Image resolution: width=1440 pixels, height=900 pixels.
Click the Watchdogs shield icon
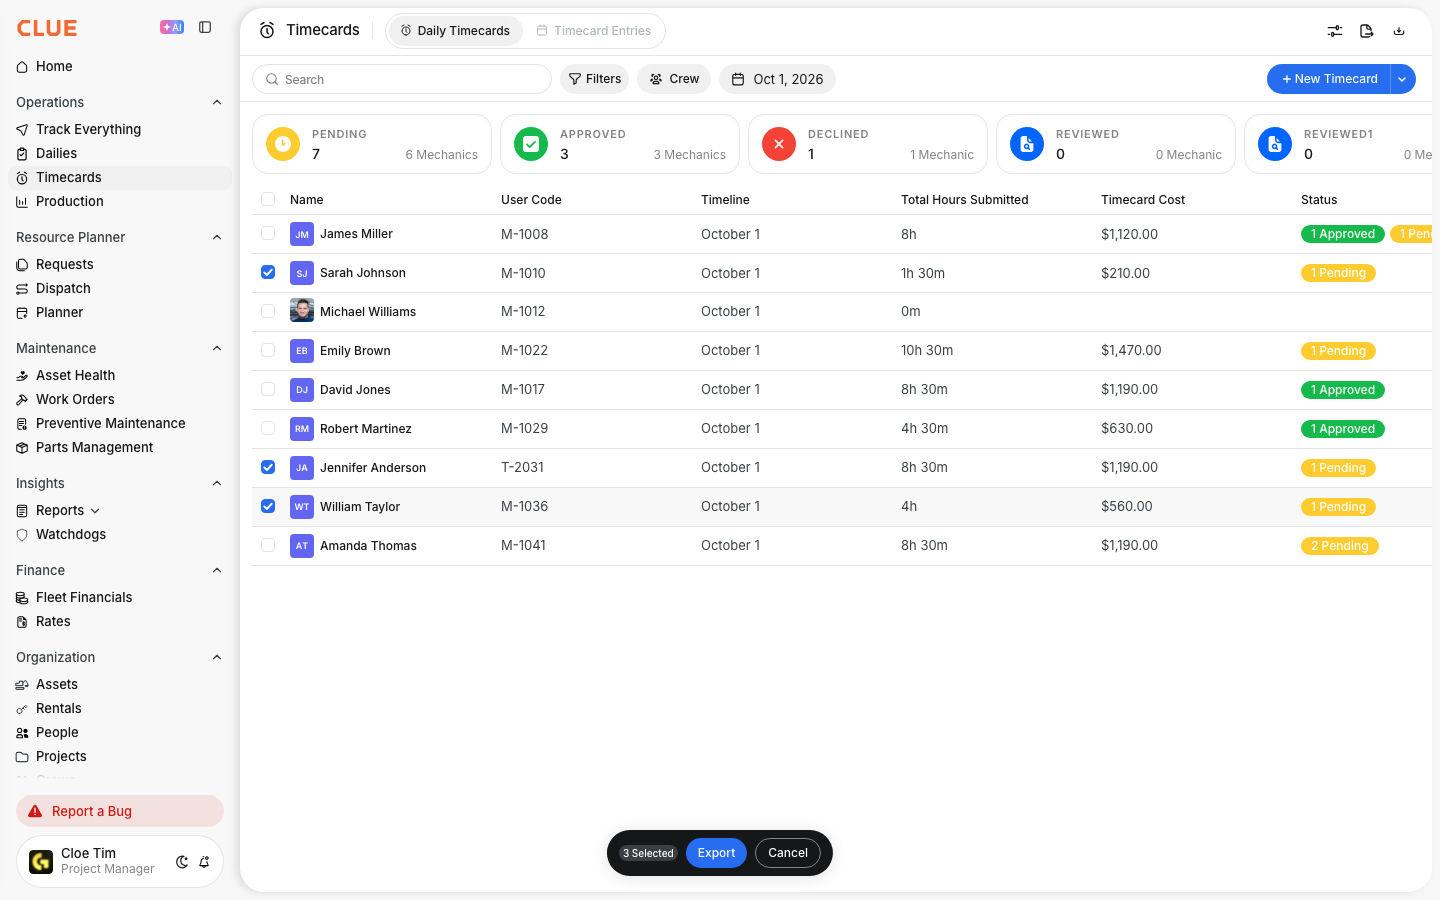point(22,535)
